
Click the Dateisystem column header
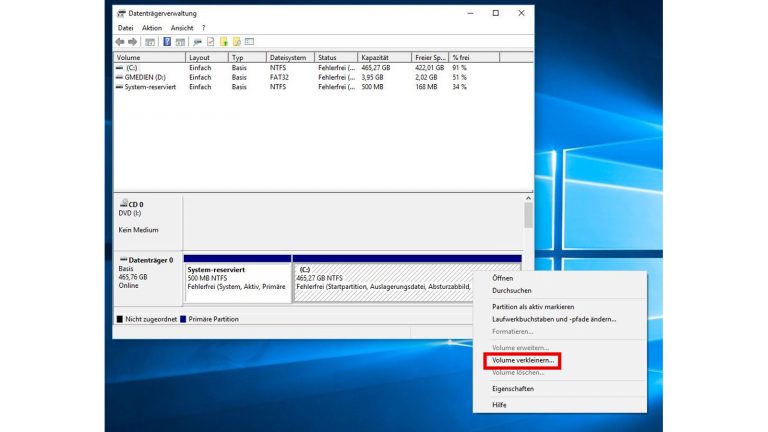[x=290, y=57]
